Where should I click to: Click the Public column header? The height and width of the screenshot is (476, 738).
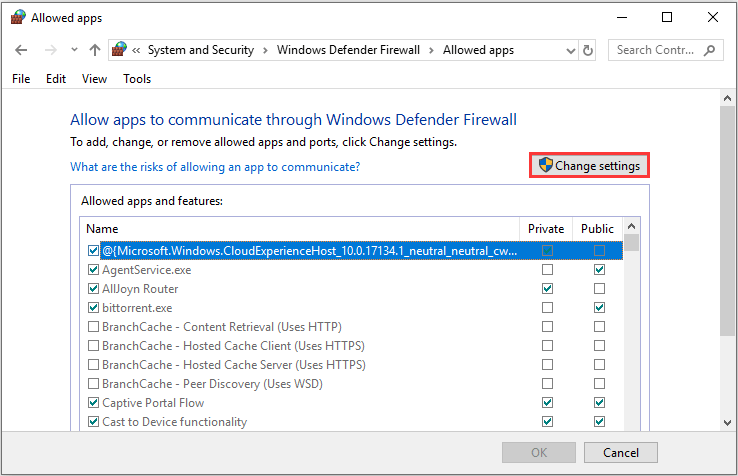[597, 229]
